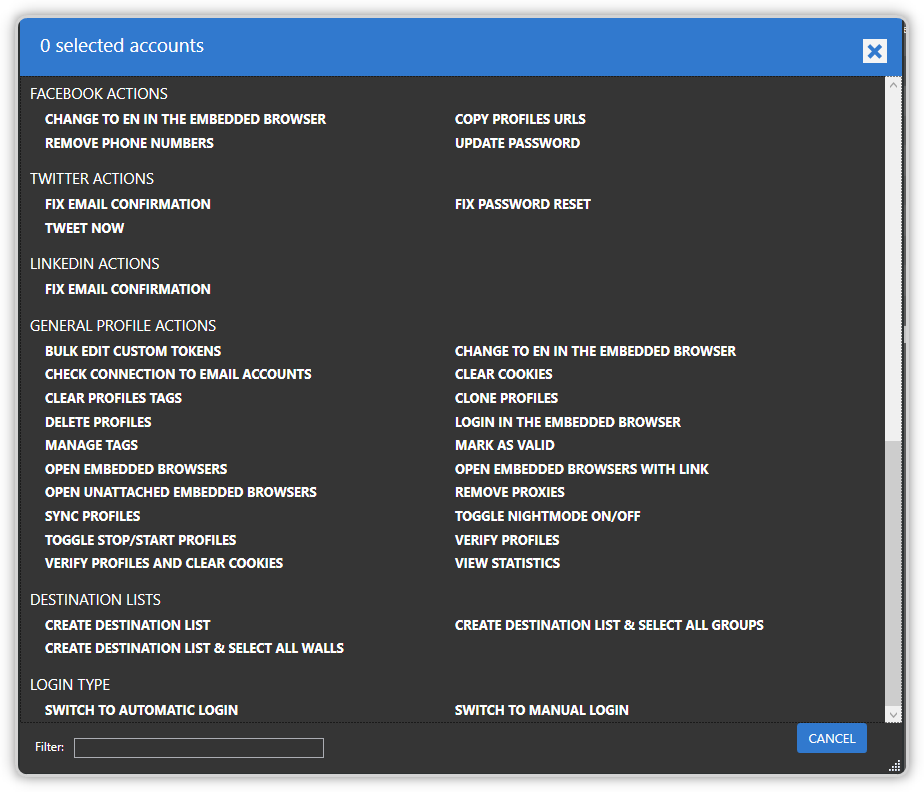Choose Remove Phone Numbers
The height and width of the screenshot is (792, 924).
point(129,143)
